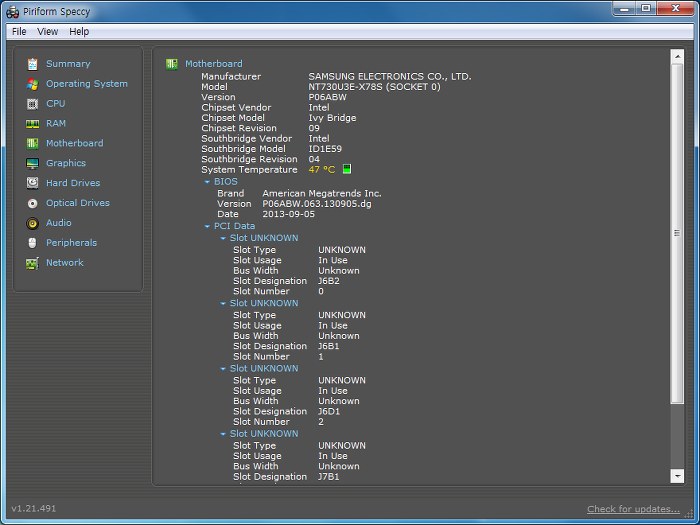The image size is (700, 525).
Task: Collapse Slot UNKNOWN with designation J7B1
Action: coord(223,434)
